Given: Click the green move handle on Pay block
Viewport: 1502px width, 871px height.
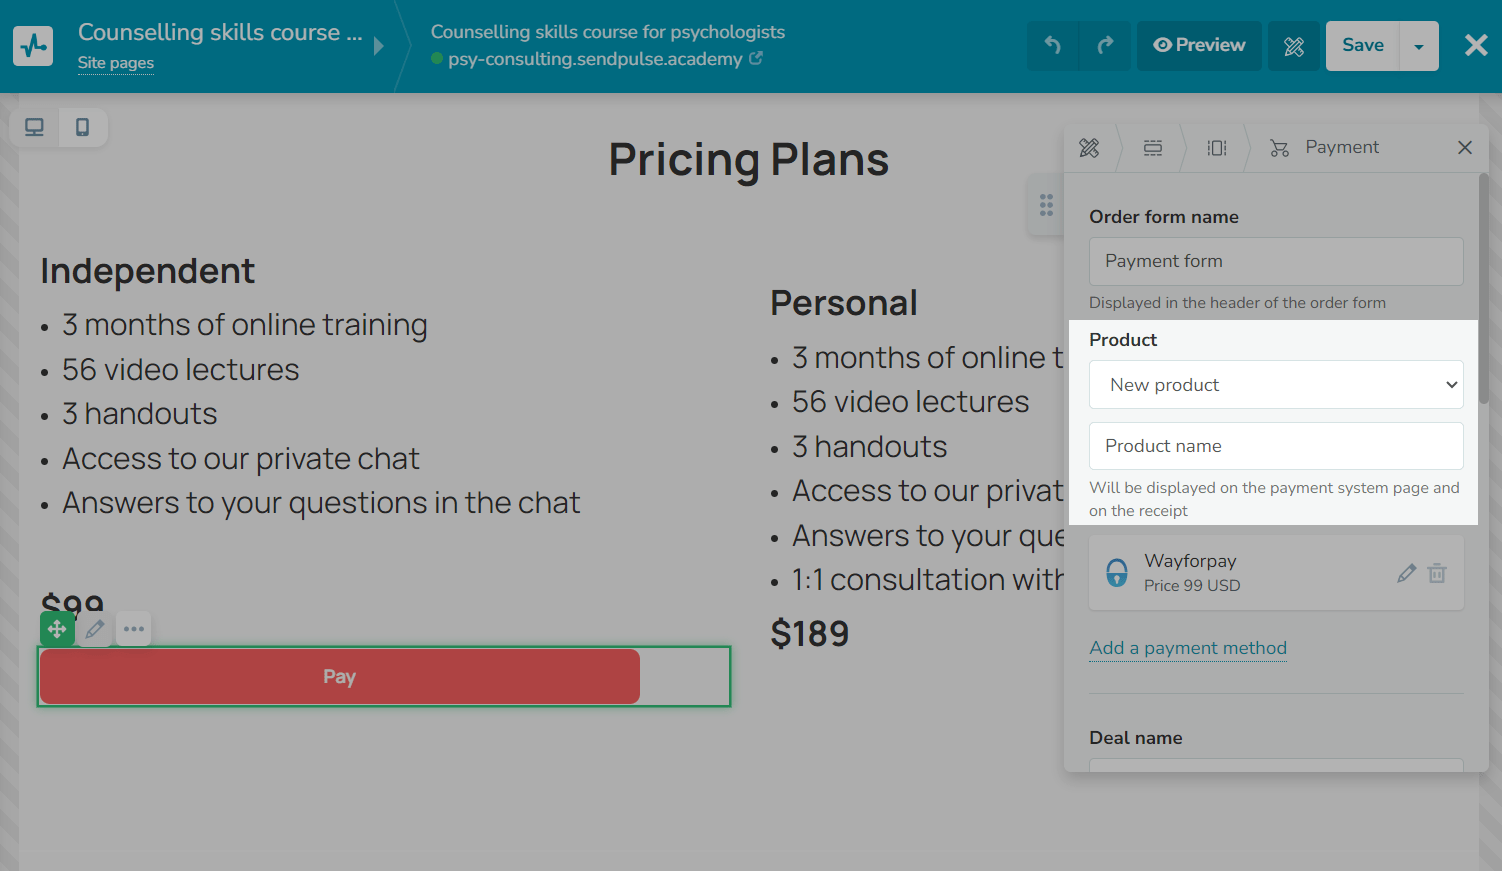Looking at the screenshot, I should tap(57, 629).
